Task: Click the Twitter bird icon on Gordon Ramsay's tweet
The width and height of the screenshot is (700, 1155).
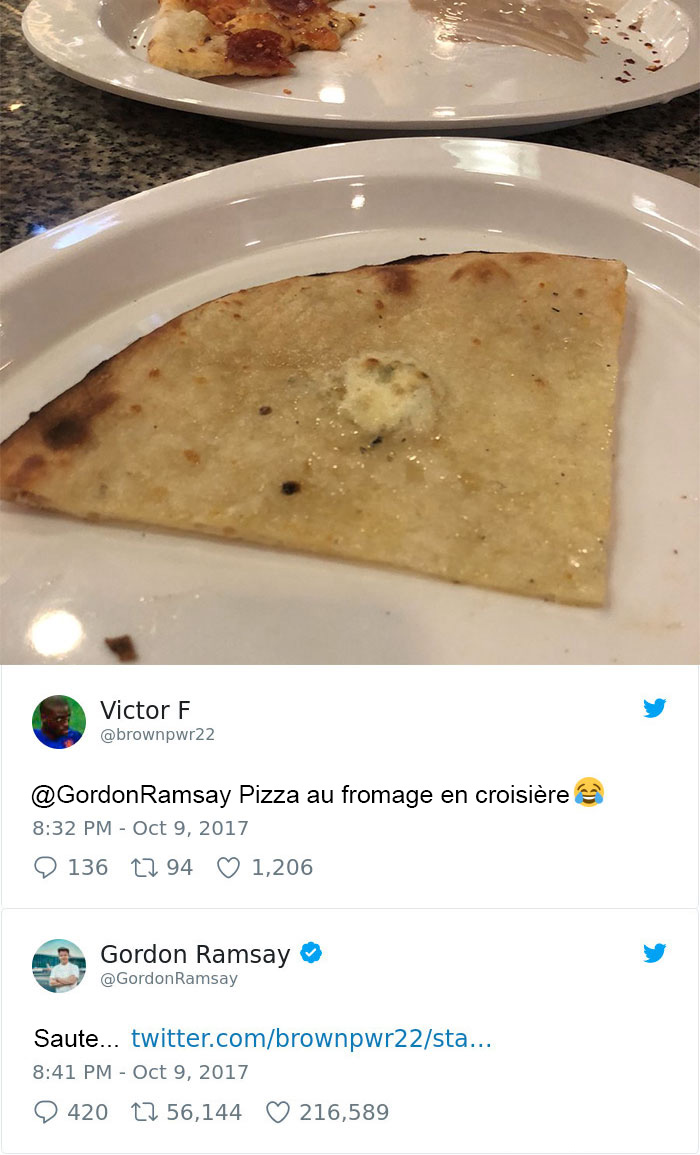Action: [654, 952]
